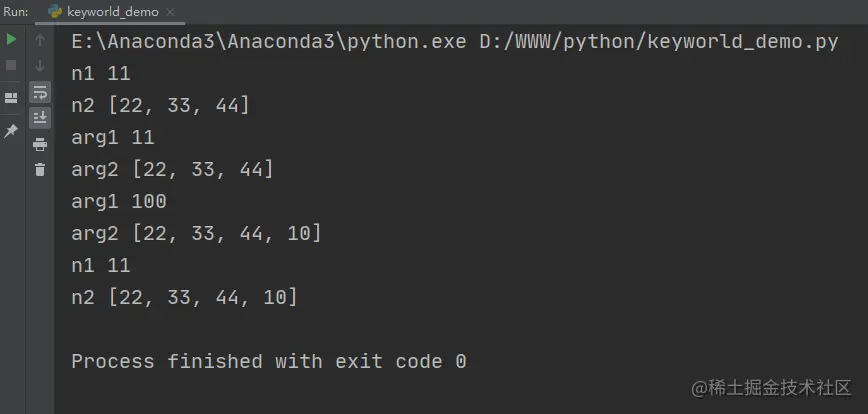Click the E:\Anaconda3 python.exe path text
The image size is (868, 414).
tap(268, 42)
